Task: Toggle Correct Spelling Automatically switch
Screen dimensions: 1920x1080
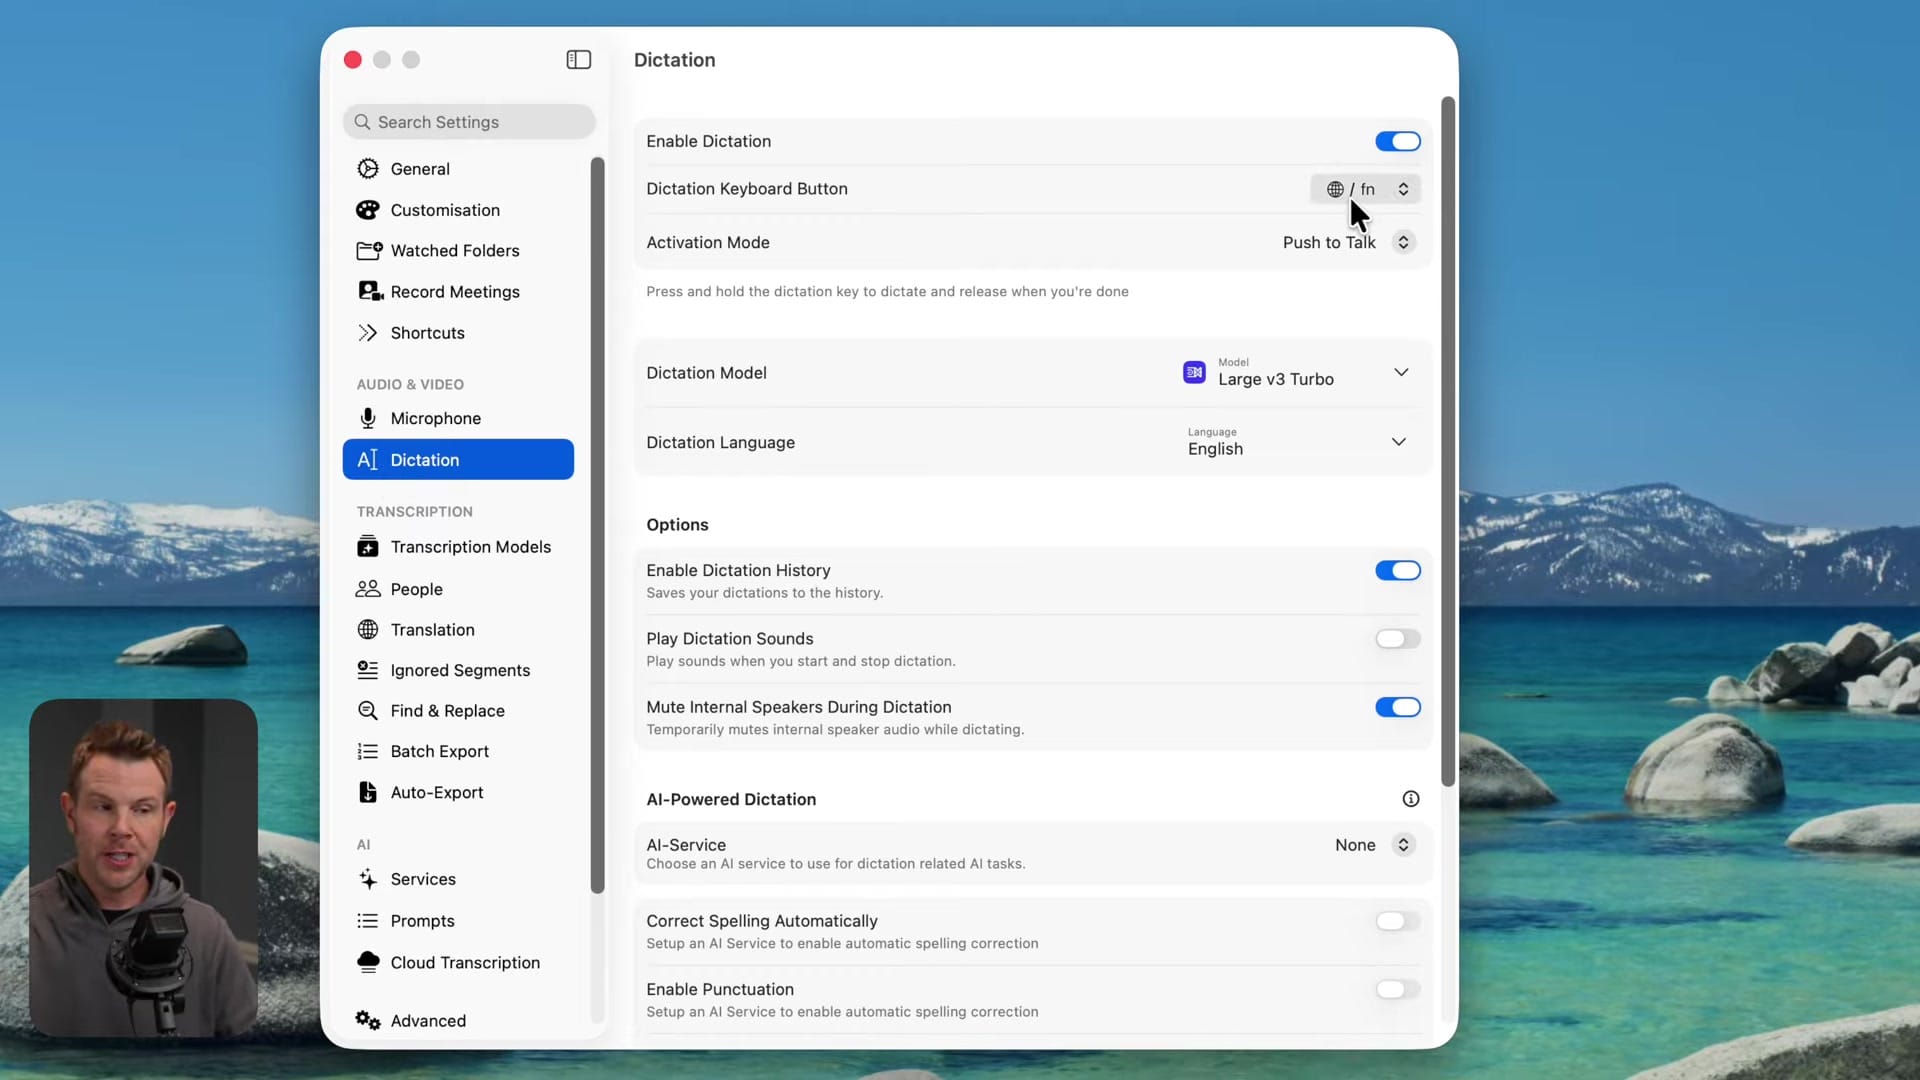Action: [1397, 921]
